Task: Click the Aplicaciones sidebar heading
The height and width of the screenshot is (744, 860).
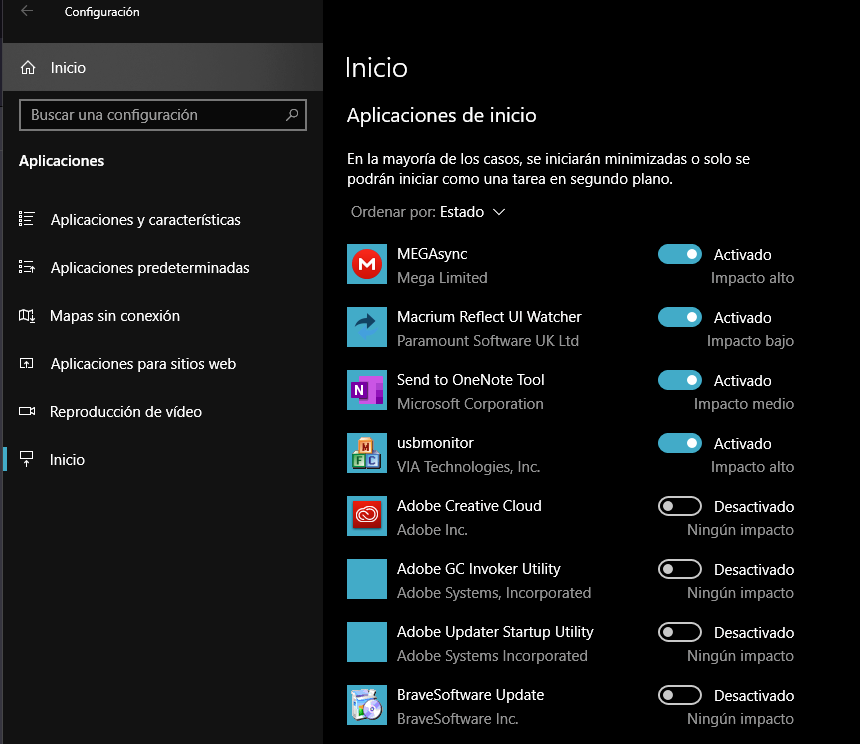Action: click(x=61, y=161)
